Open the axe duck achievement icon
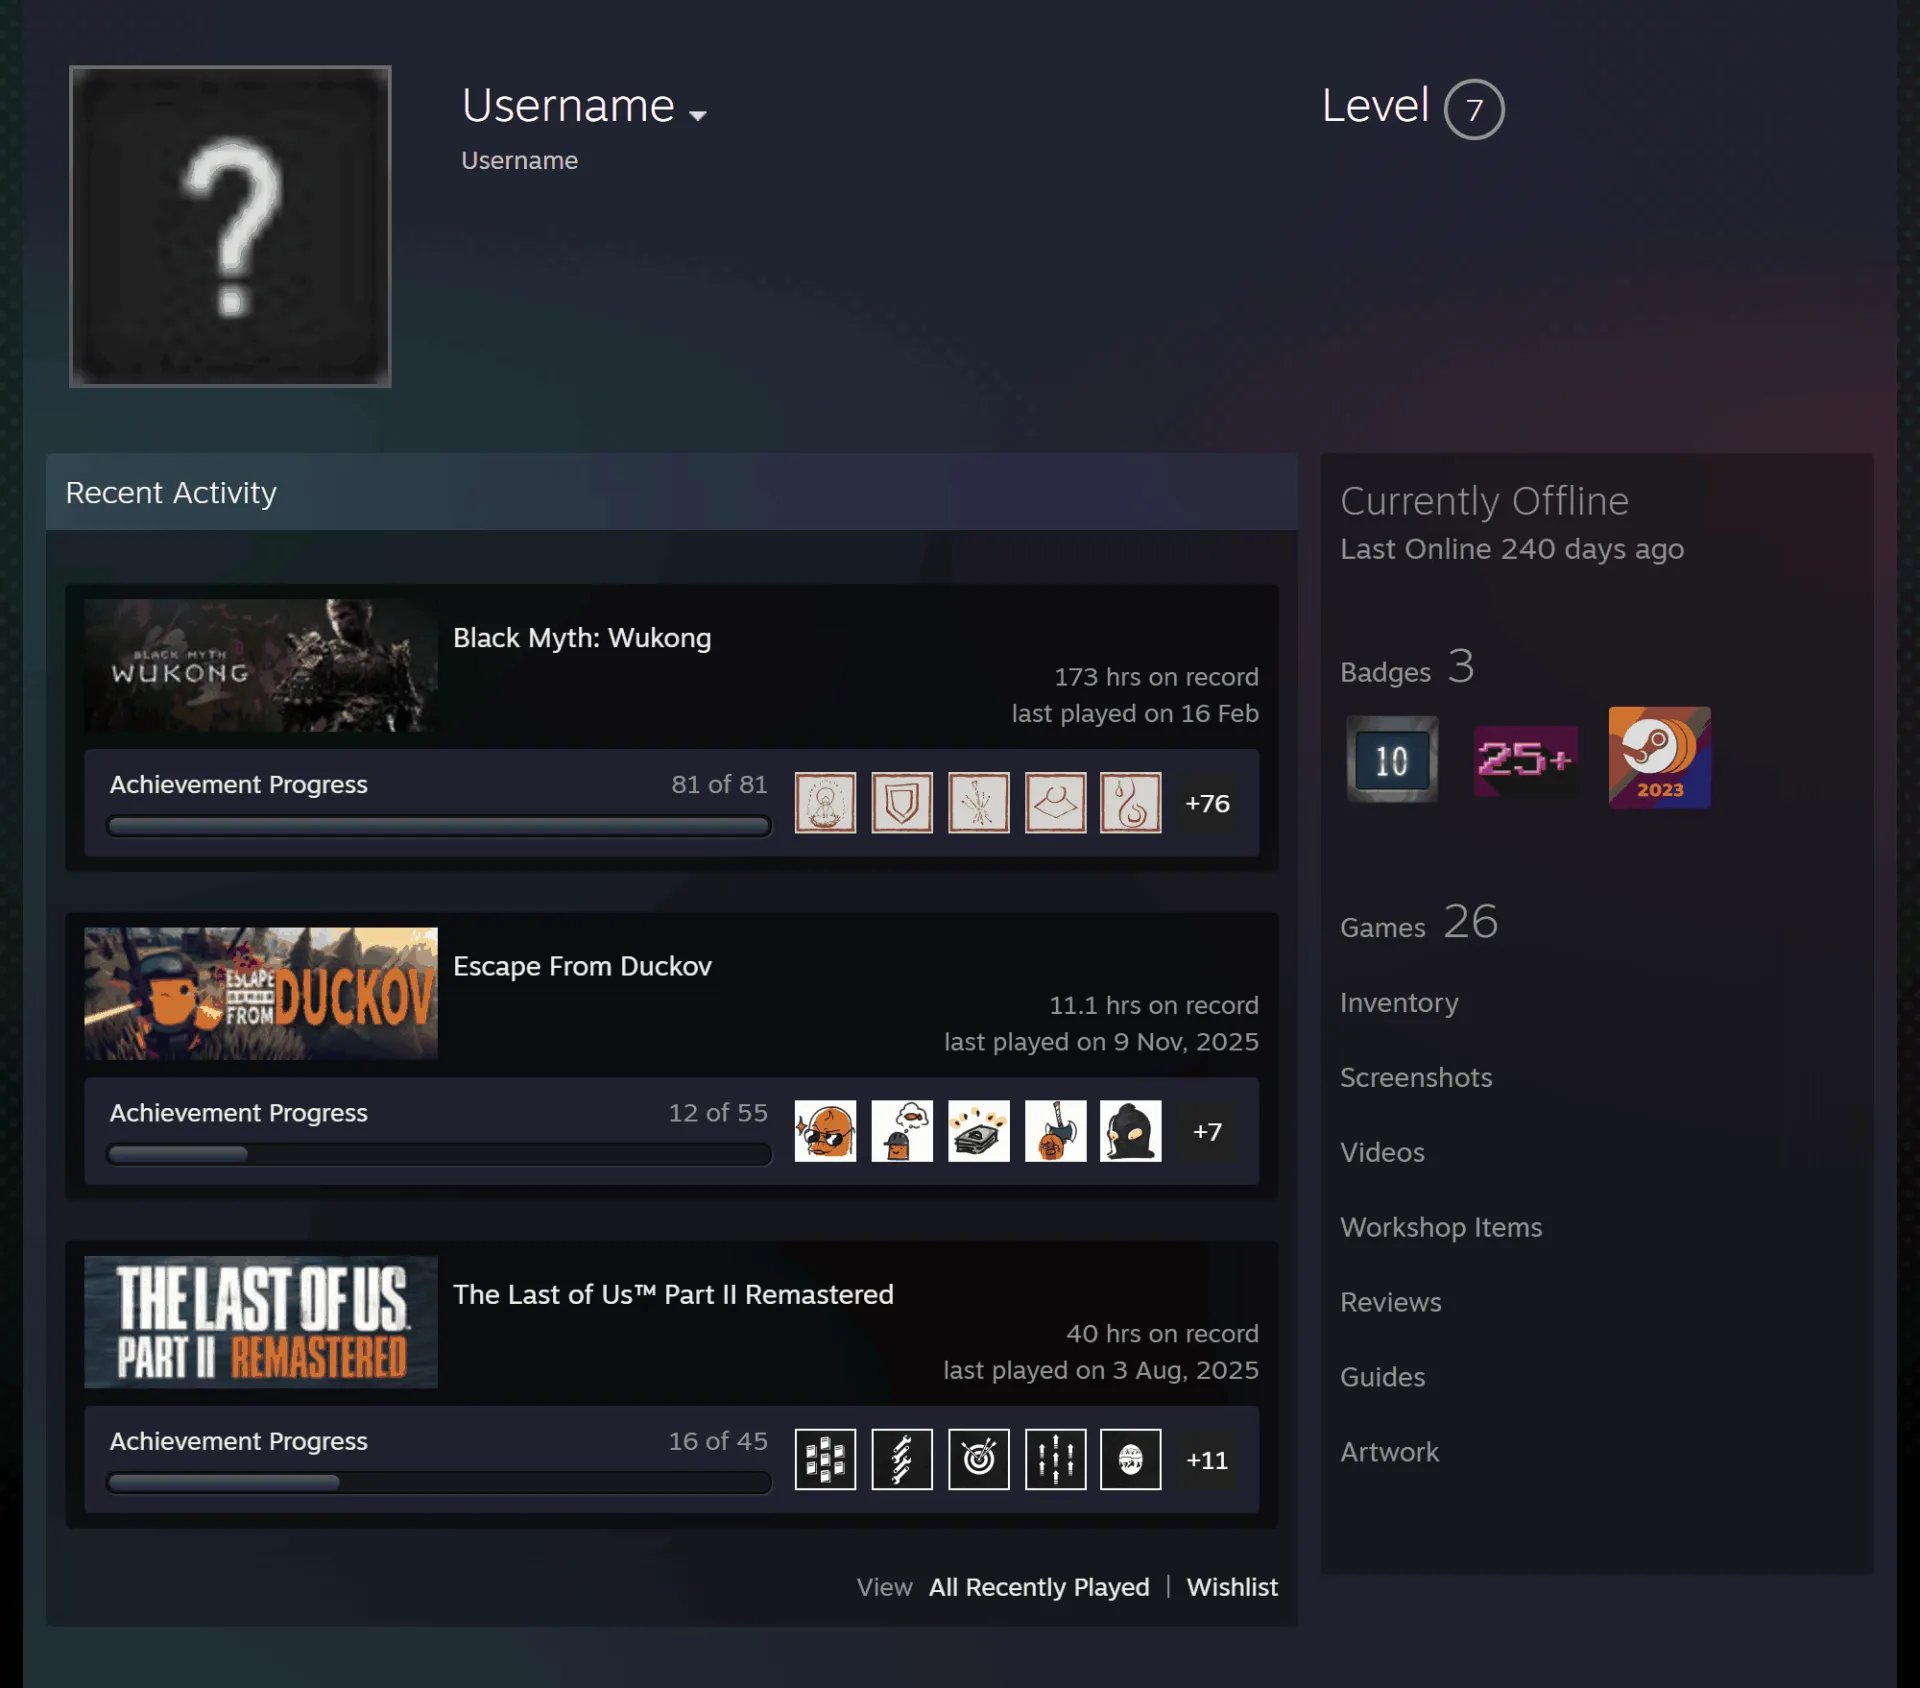The width and height of the screenshot is (1920, 1688). pos(1055,1130)
